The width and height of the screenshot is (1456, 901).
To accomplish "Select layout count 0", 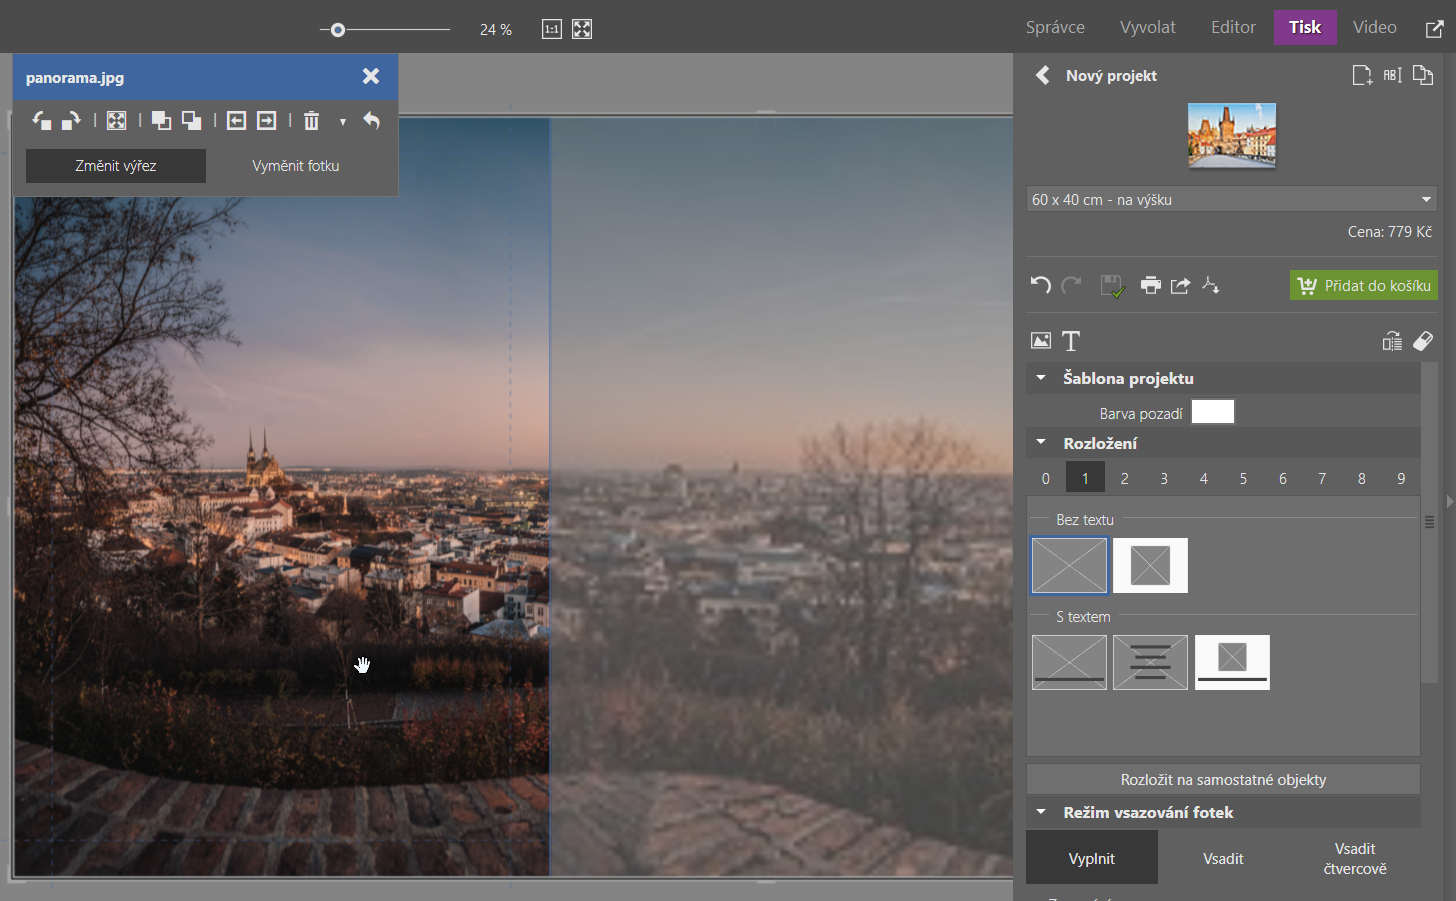I will 1046,478.
